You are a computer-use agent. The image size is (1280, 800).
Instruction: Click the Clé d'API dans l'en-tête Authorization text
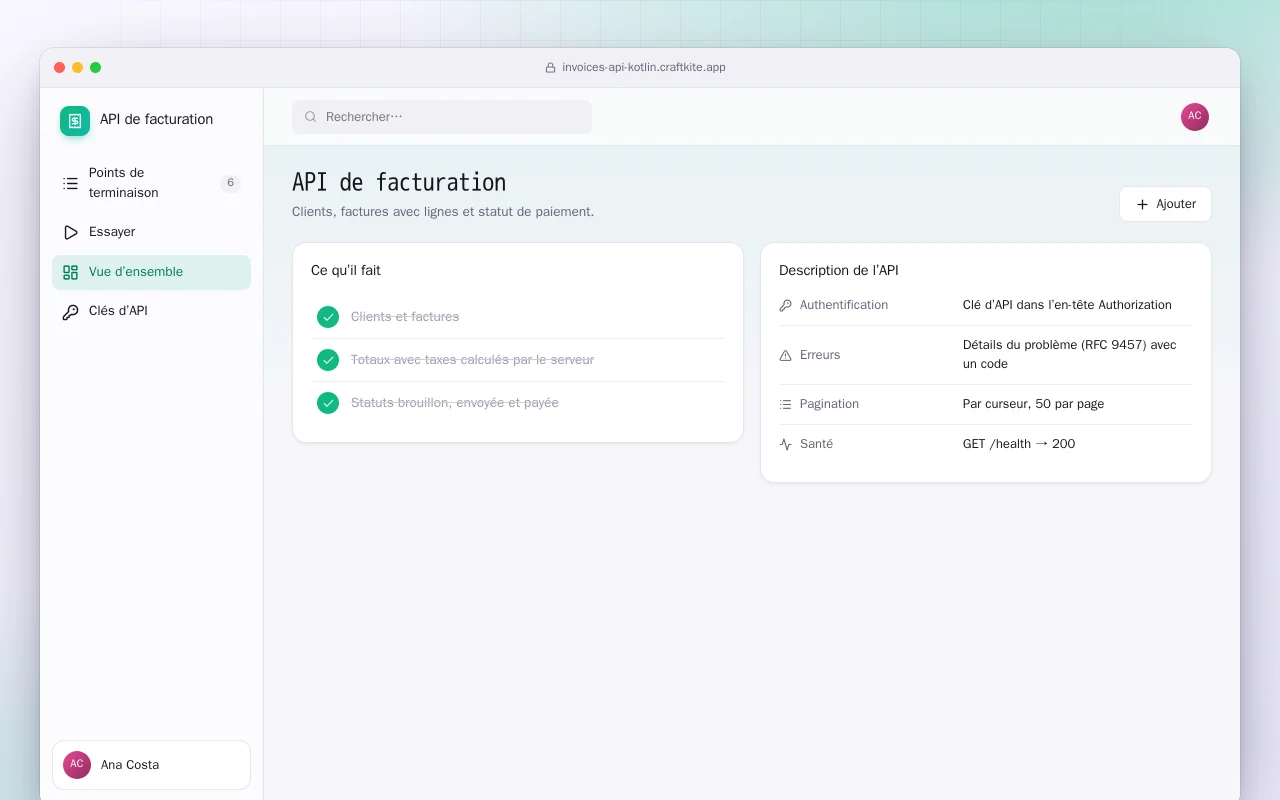(x=1067, y=305)
